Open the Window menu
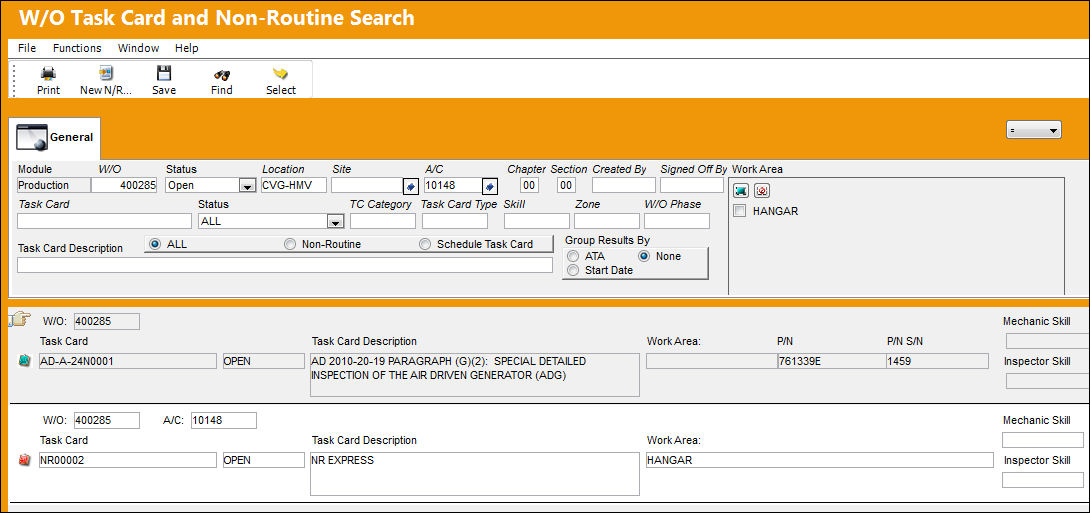The height and width of the screenshot is (513, 1090). coord(138,48)
